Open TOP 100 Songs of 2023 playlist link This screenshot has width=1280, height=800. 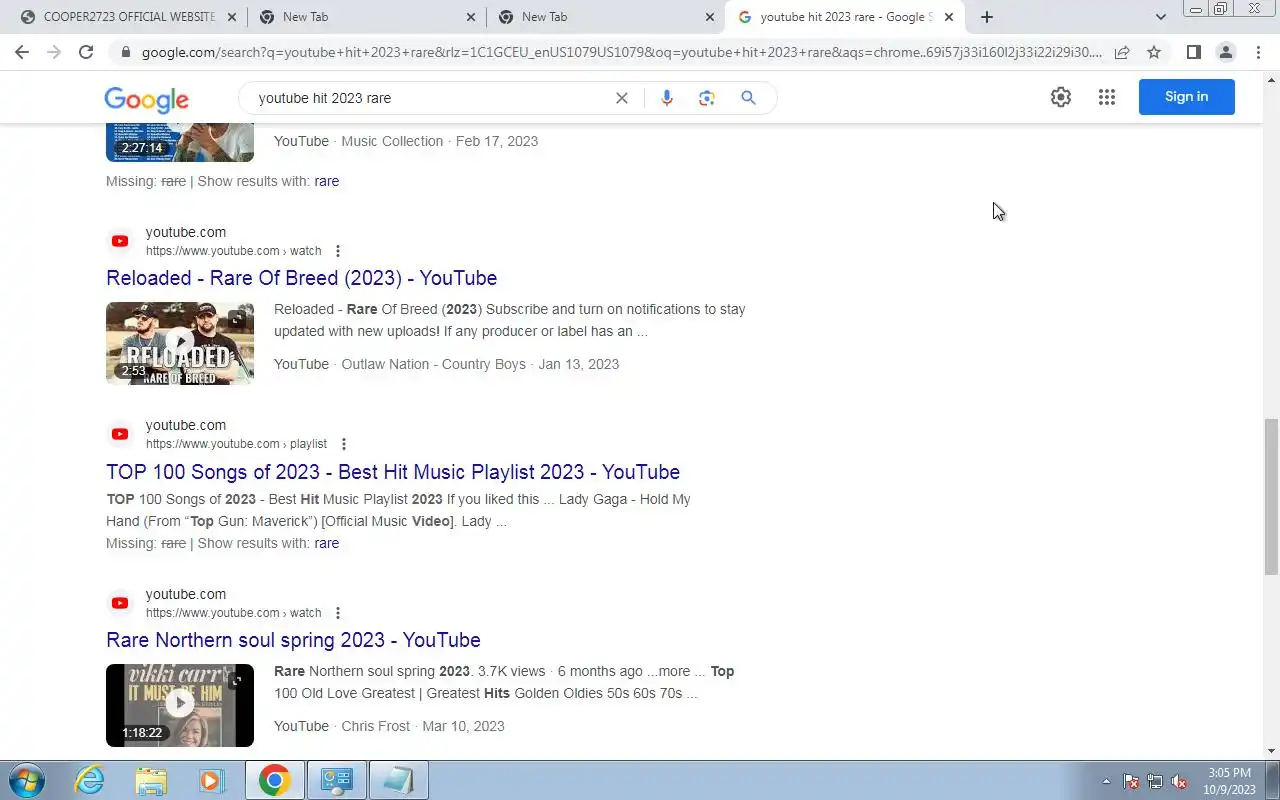[393, 472]
